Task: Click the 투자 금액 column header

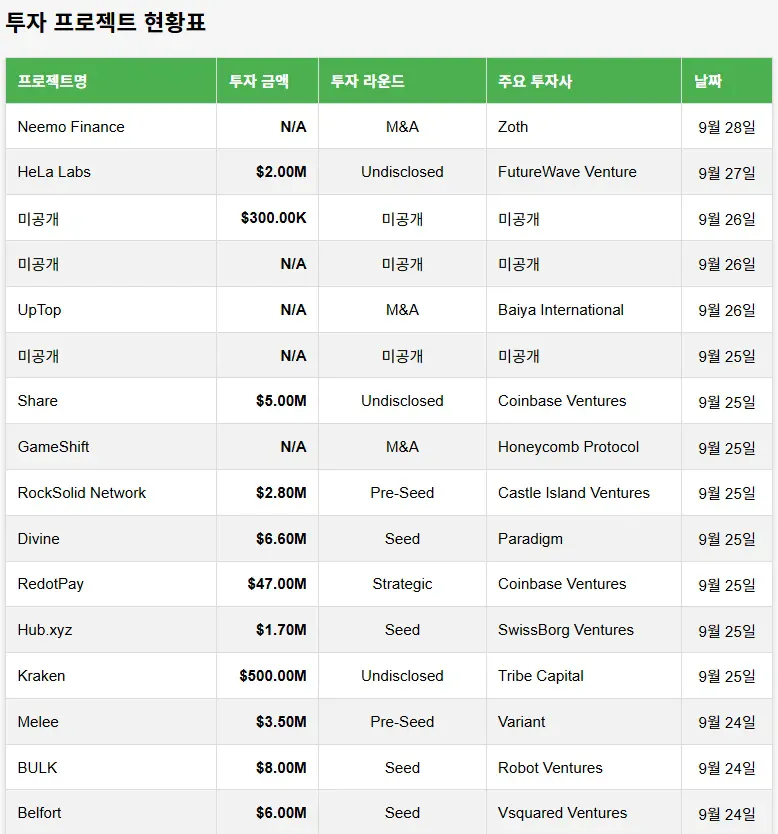Action: (258, 81)
